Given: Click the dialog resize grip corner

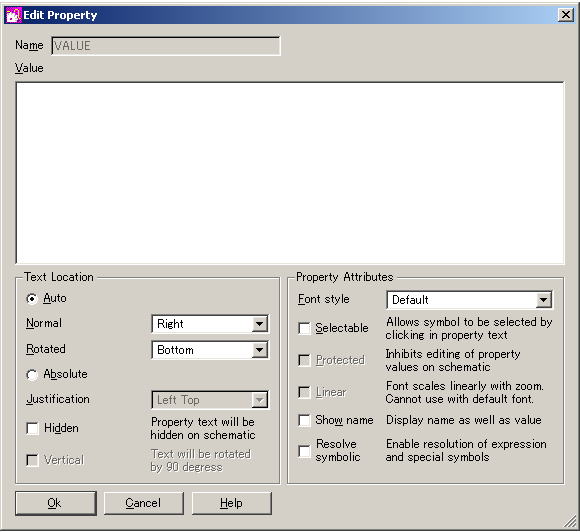Looking at the screenshot, I should [570, 522].
